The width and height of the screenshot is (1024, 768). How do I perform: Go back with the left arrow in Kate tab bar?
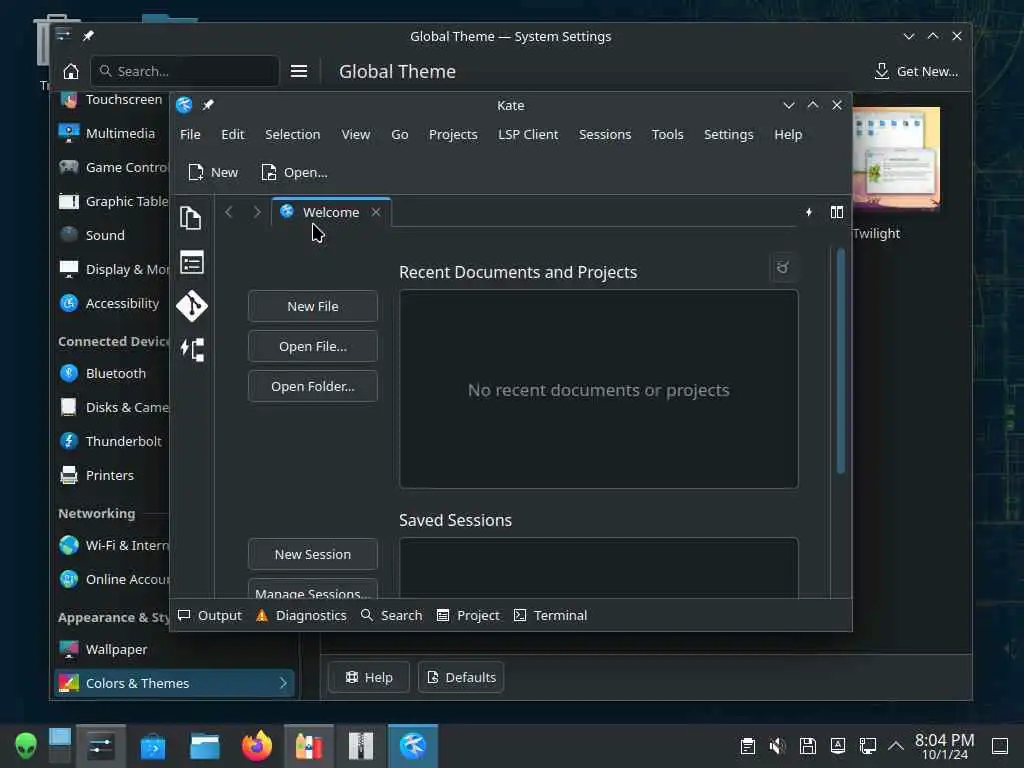tap(229, 212)
